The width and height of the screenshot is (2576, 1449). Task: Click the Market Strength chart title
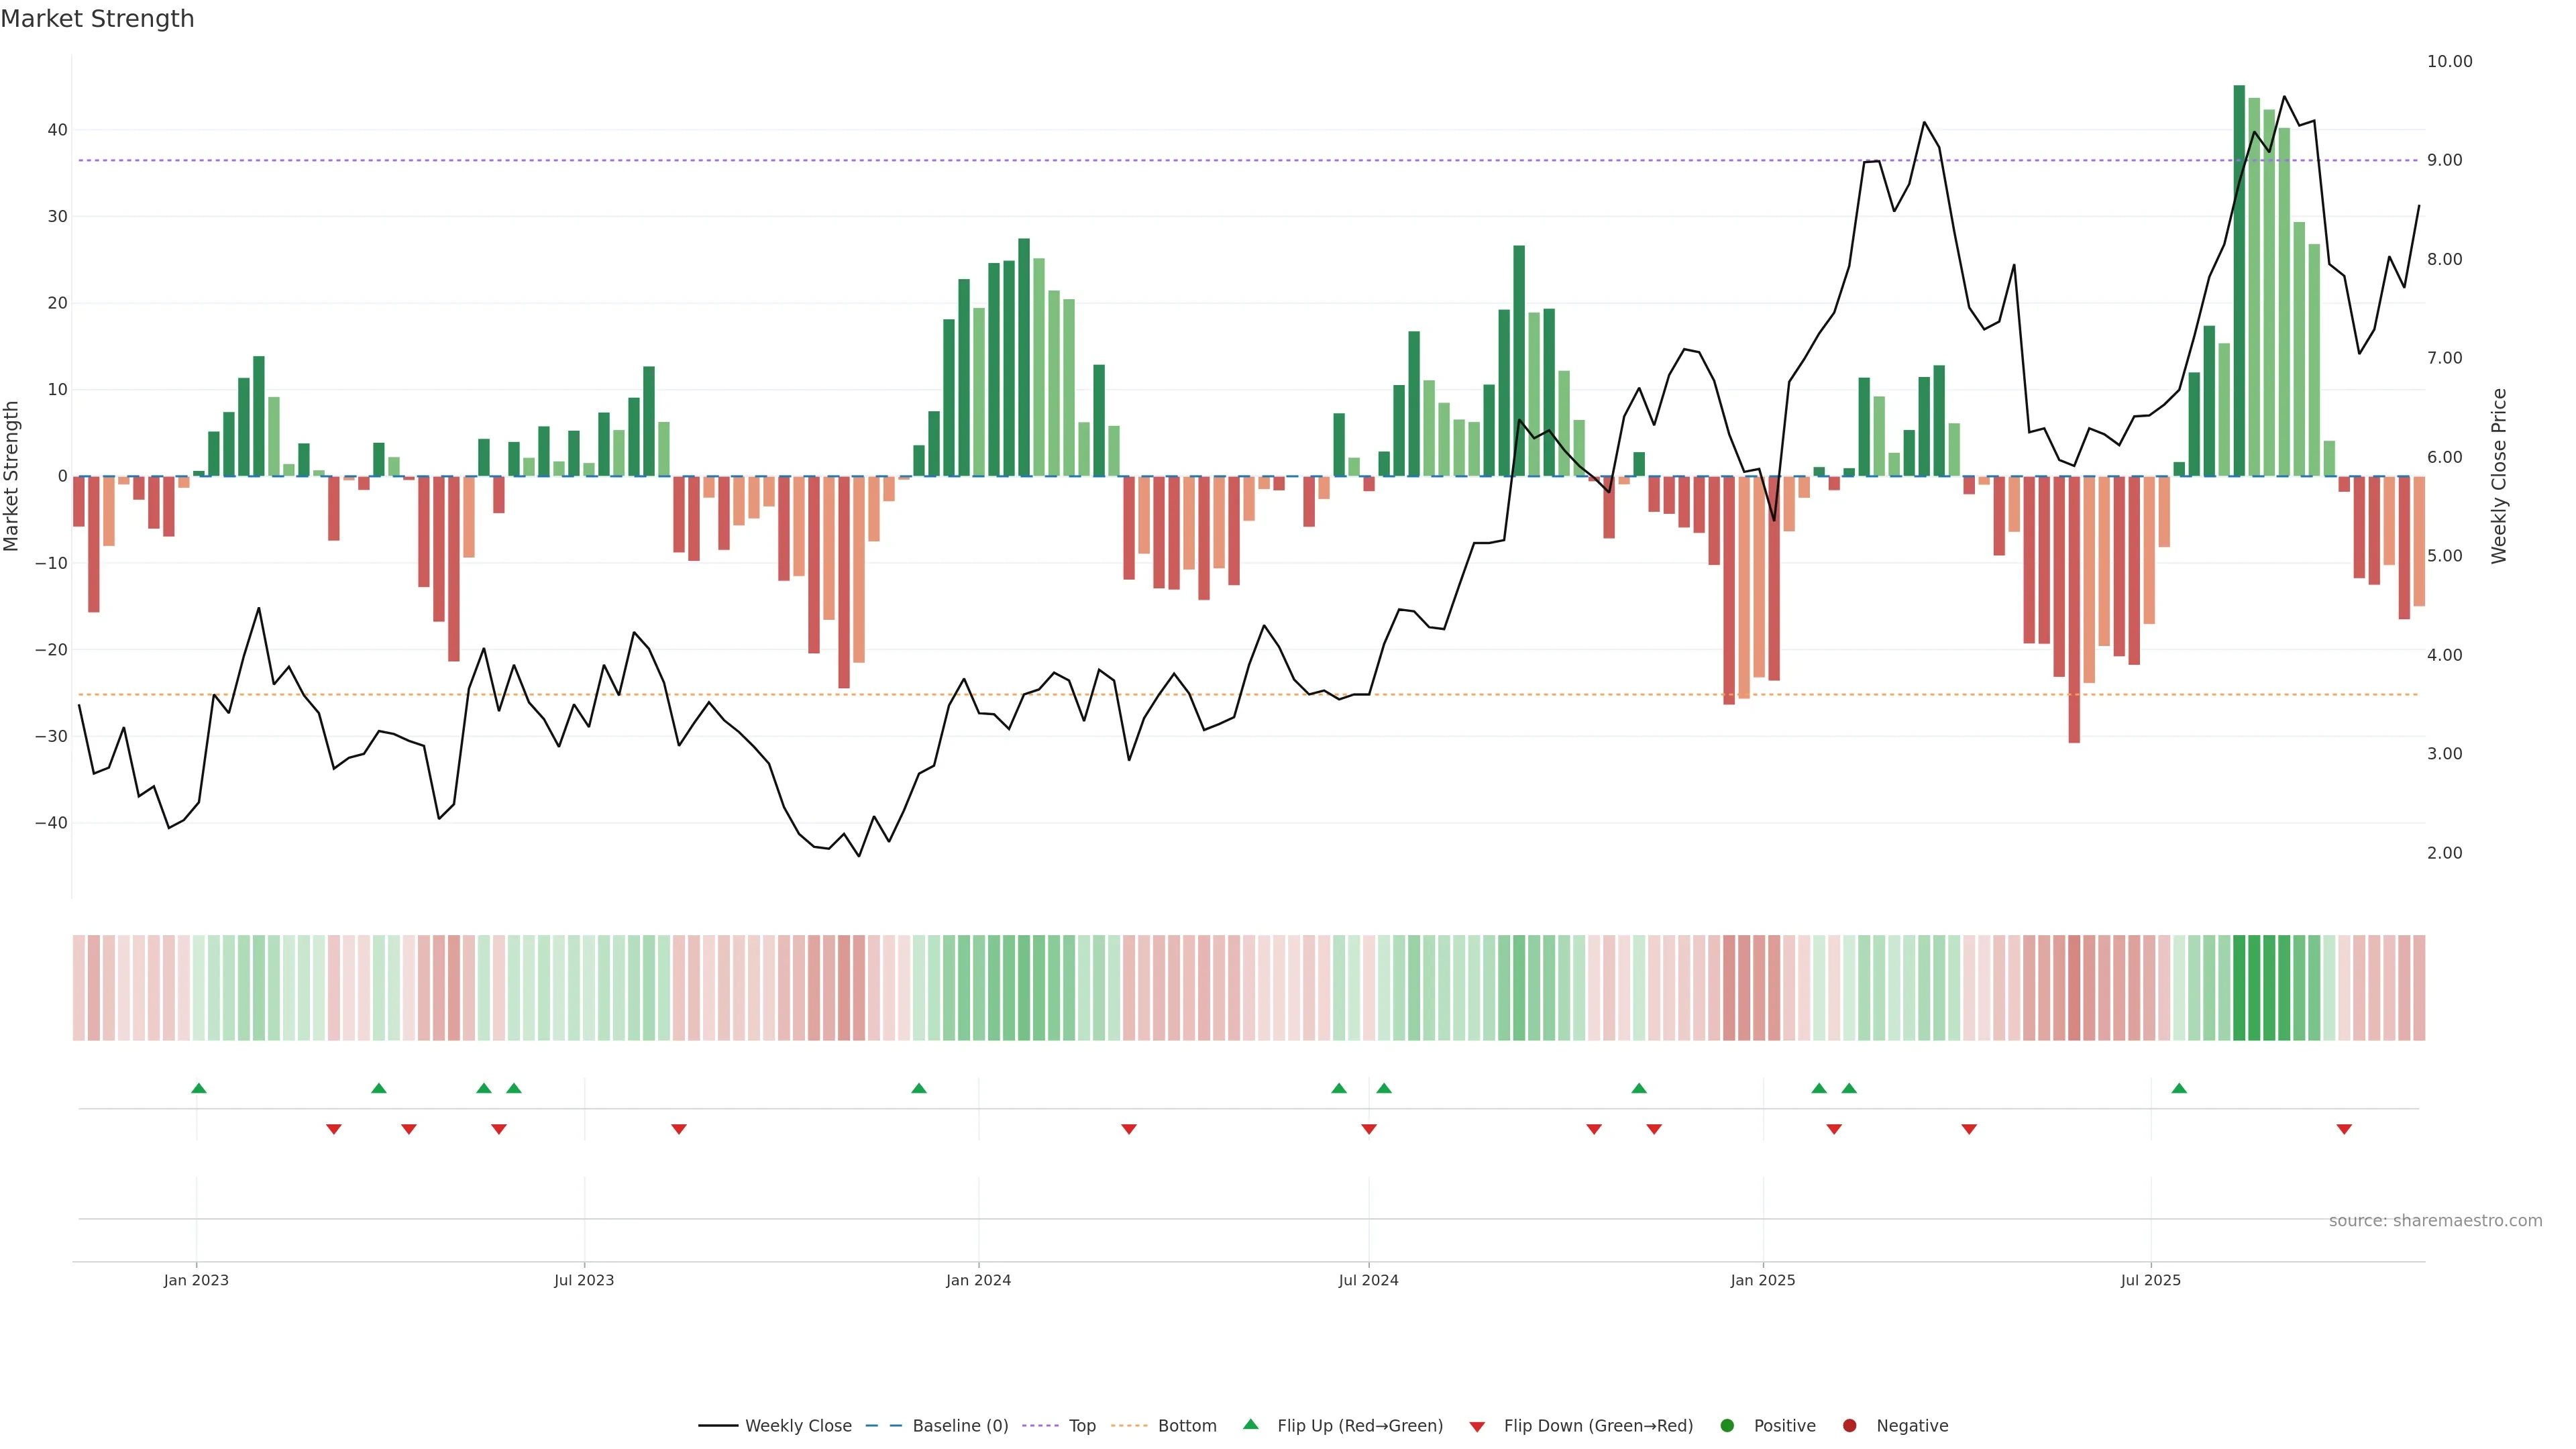97,19
